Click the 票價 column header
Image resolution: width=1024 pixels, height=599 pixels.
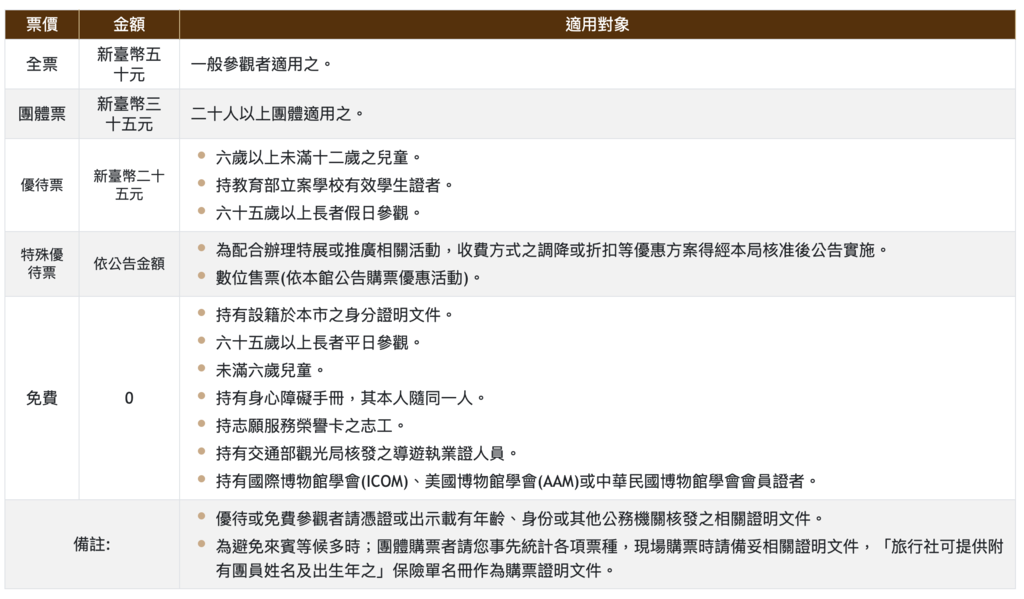click(42, 25)
